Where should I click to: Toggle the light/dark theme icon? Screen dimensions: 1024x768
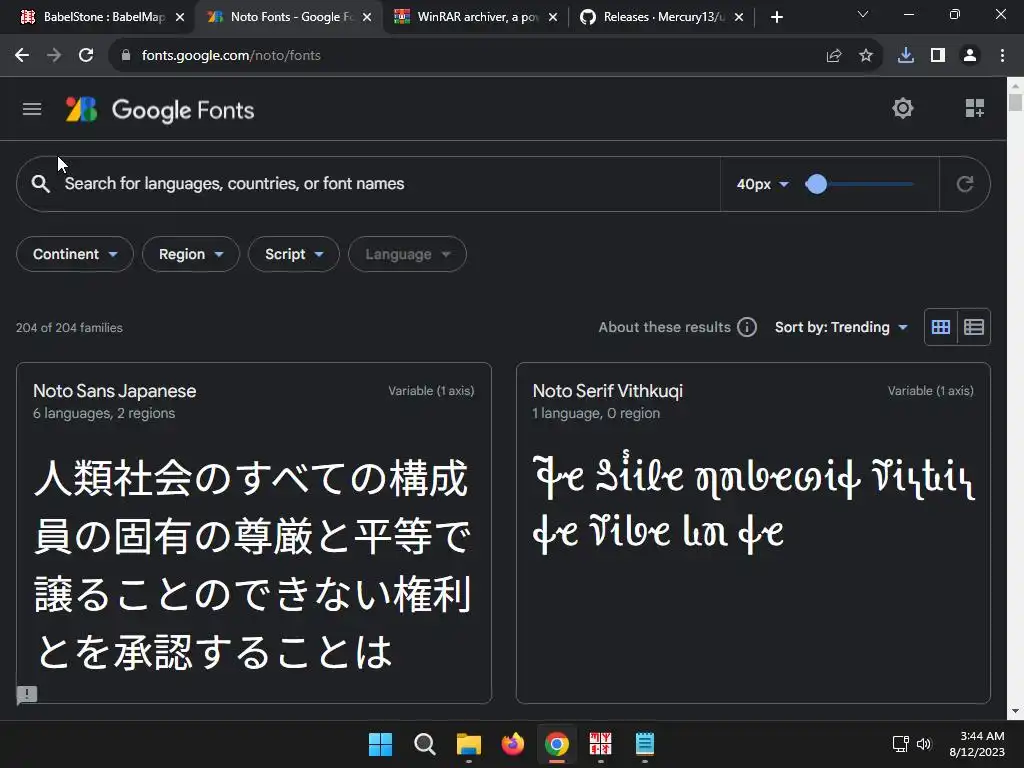[x=903, y=108]
